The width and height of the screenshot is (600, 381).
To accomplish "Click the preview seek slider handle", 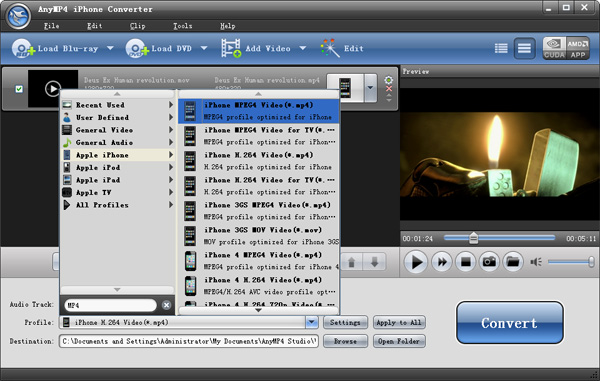I will [x=473, y=238].
